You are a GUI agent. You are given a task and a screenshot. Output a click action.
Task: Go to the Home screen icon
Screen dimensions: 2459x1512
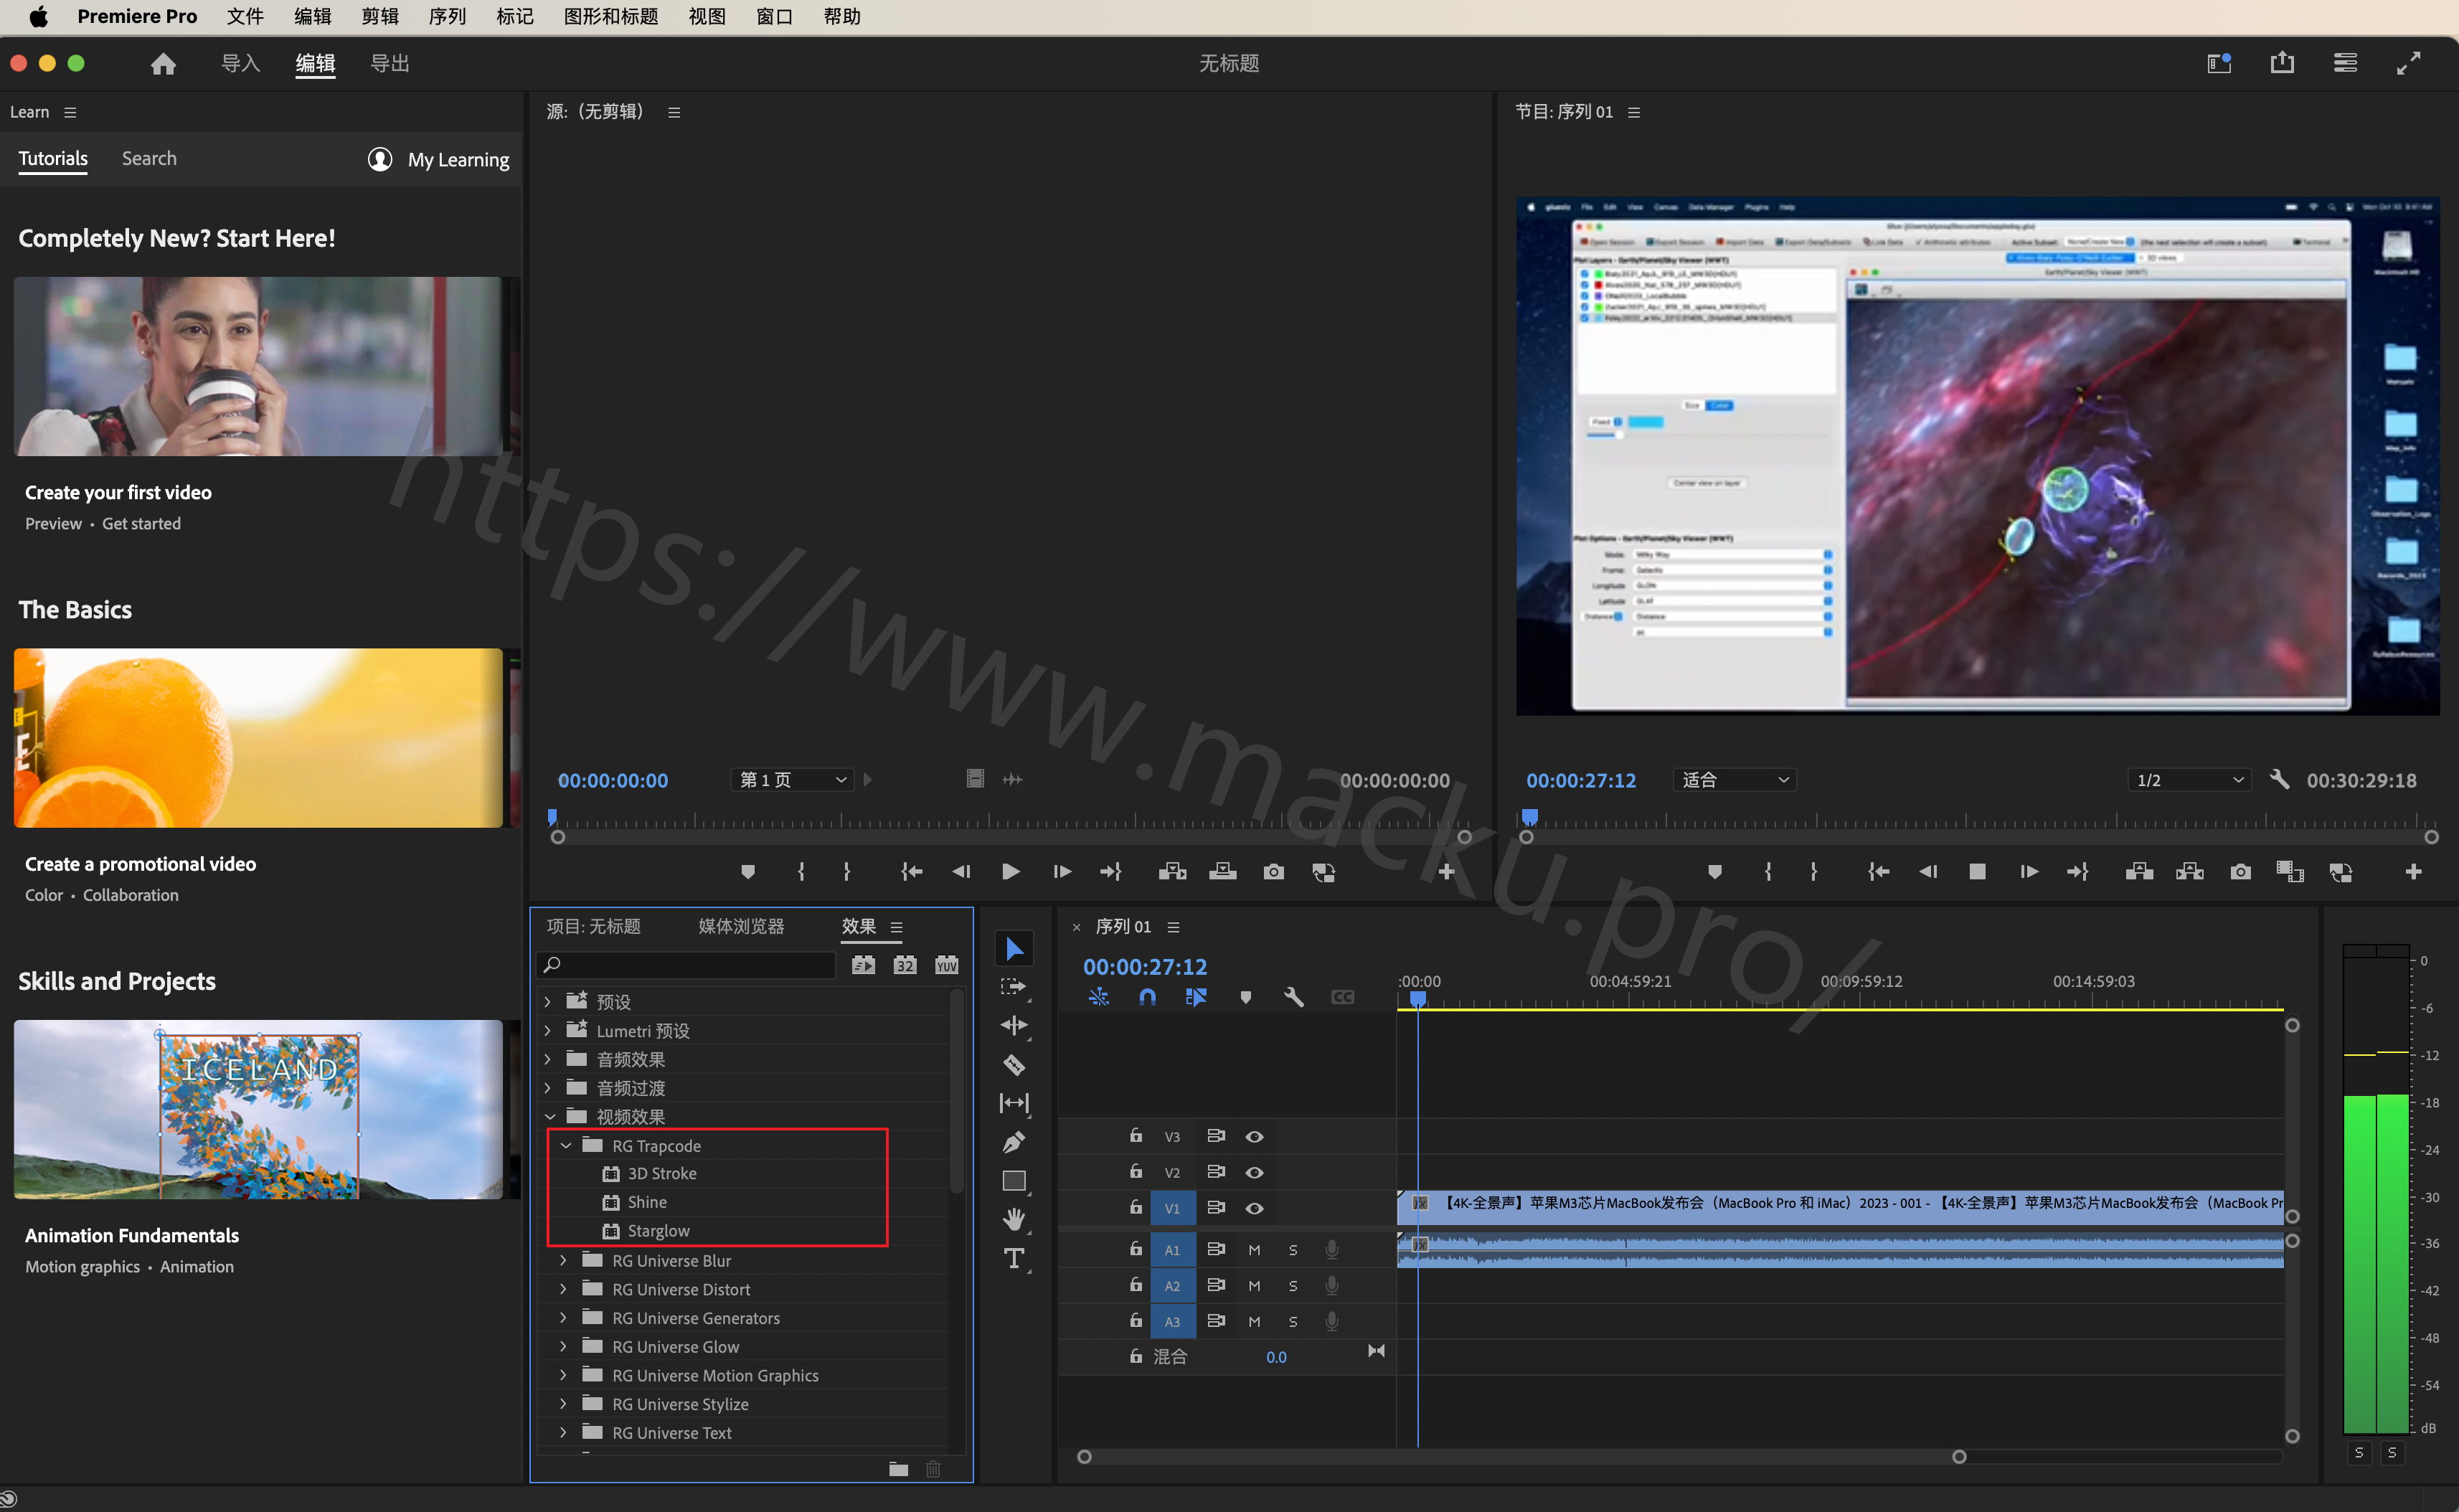(163, 64)
